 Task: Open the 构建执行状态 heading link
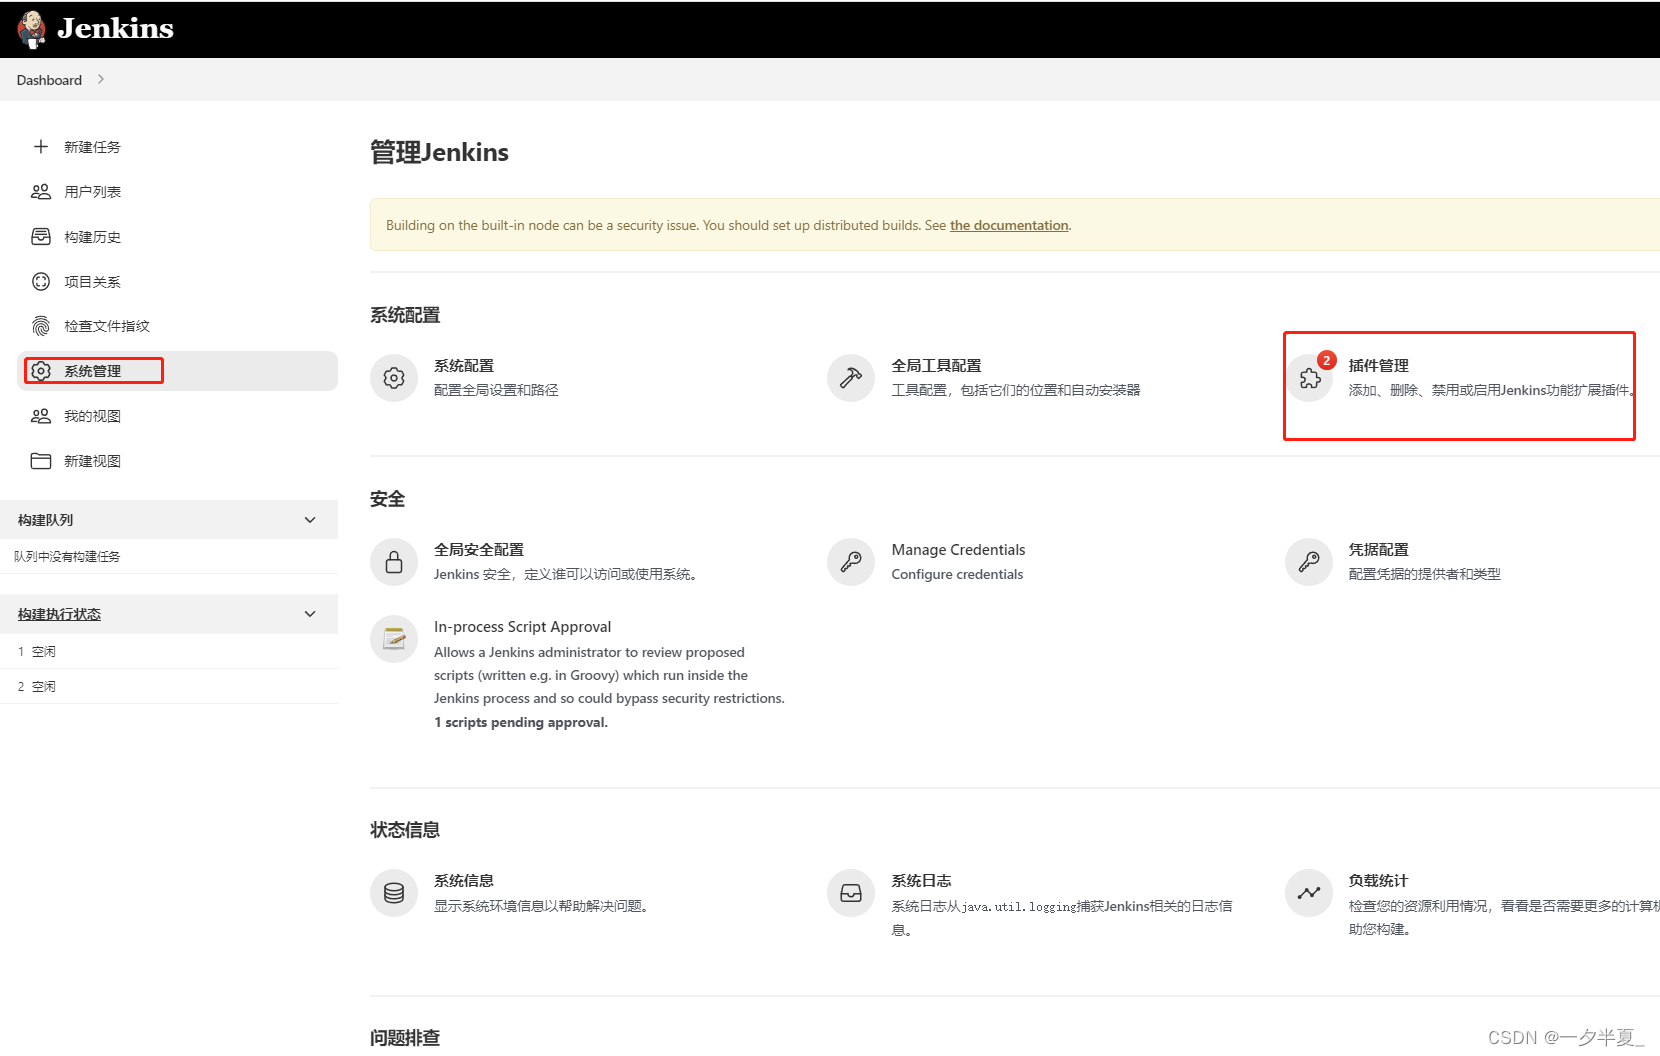click(59, 614)
